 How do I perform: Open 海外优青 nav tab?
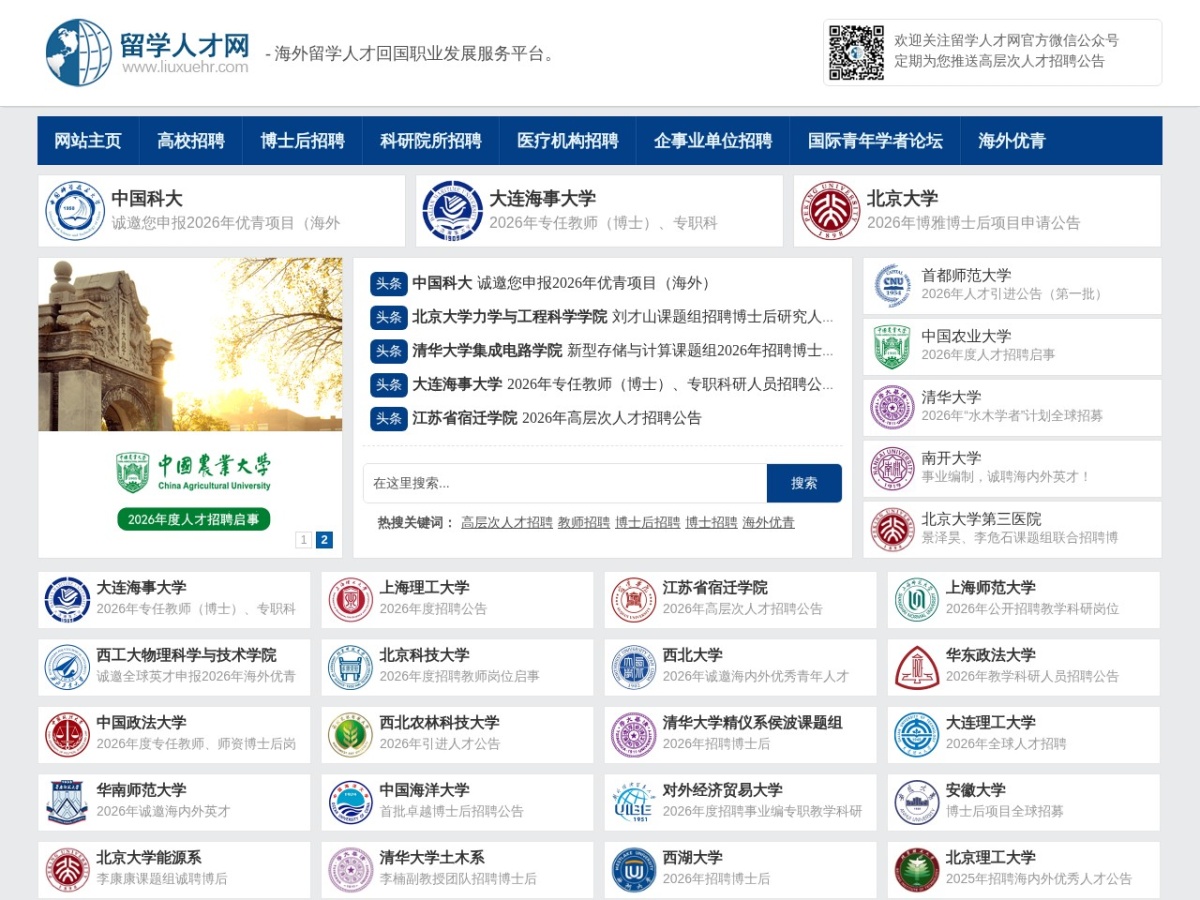tap(1012, 140)
